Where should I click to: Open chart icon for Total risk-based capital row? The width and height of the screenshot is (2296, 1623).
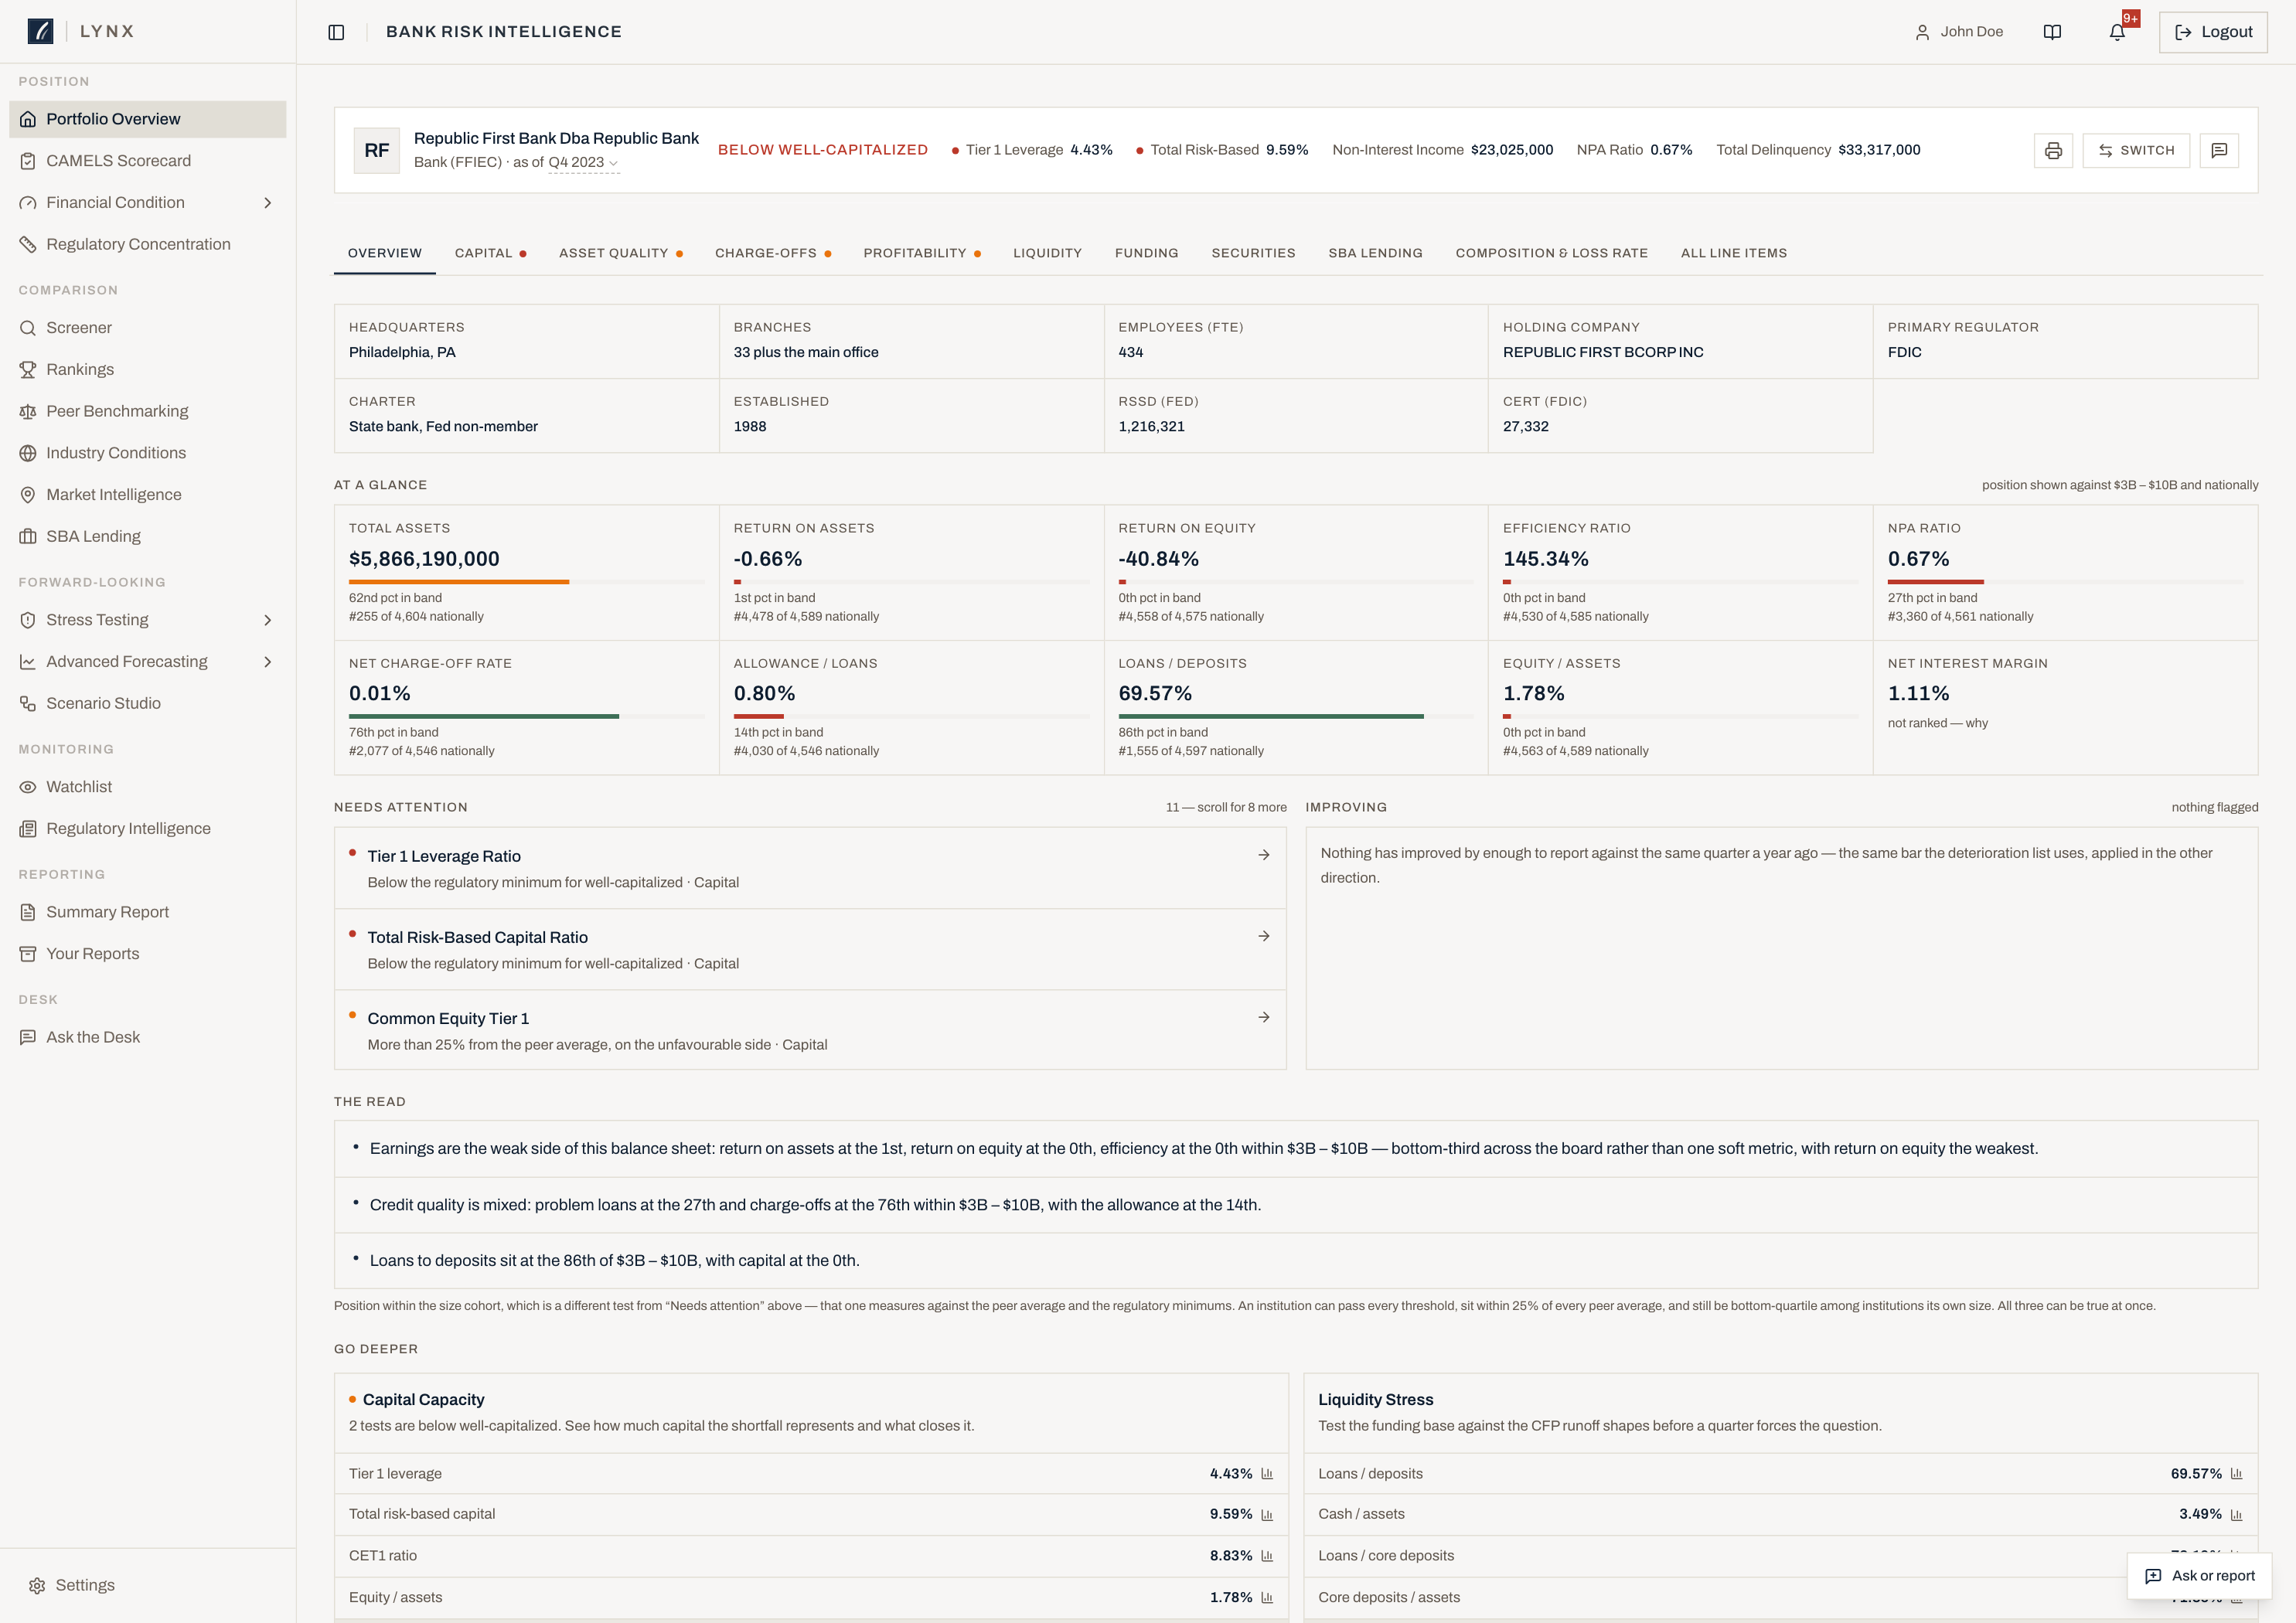pos(1267,1514)
